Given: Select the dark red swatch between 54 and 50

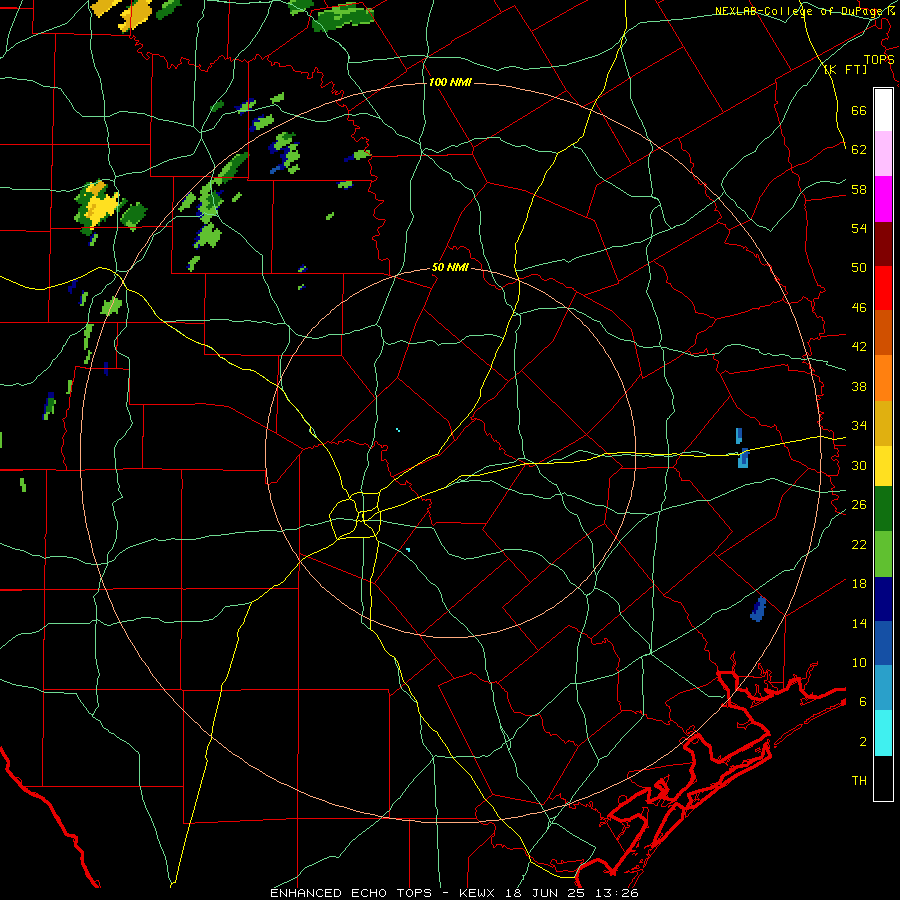Looking at the screenshot, I should pos(883,244).
